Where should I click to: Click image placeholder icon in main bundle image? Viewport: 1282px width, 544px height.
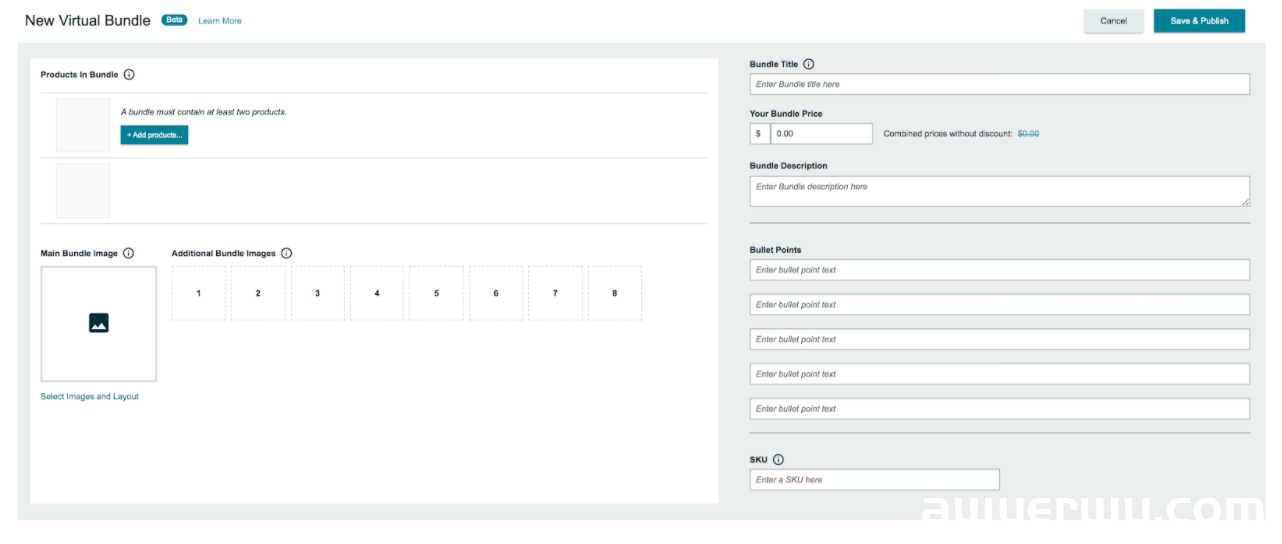pos(98,323)
